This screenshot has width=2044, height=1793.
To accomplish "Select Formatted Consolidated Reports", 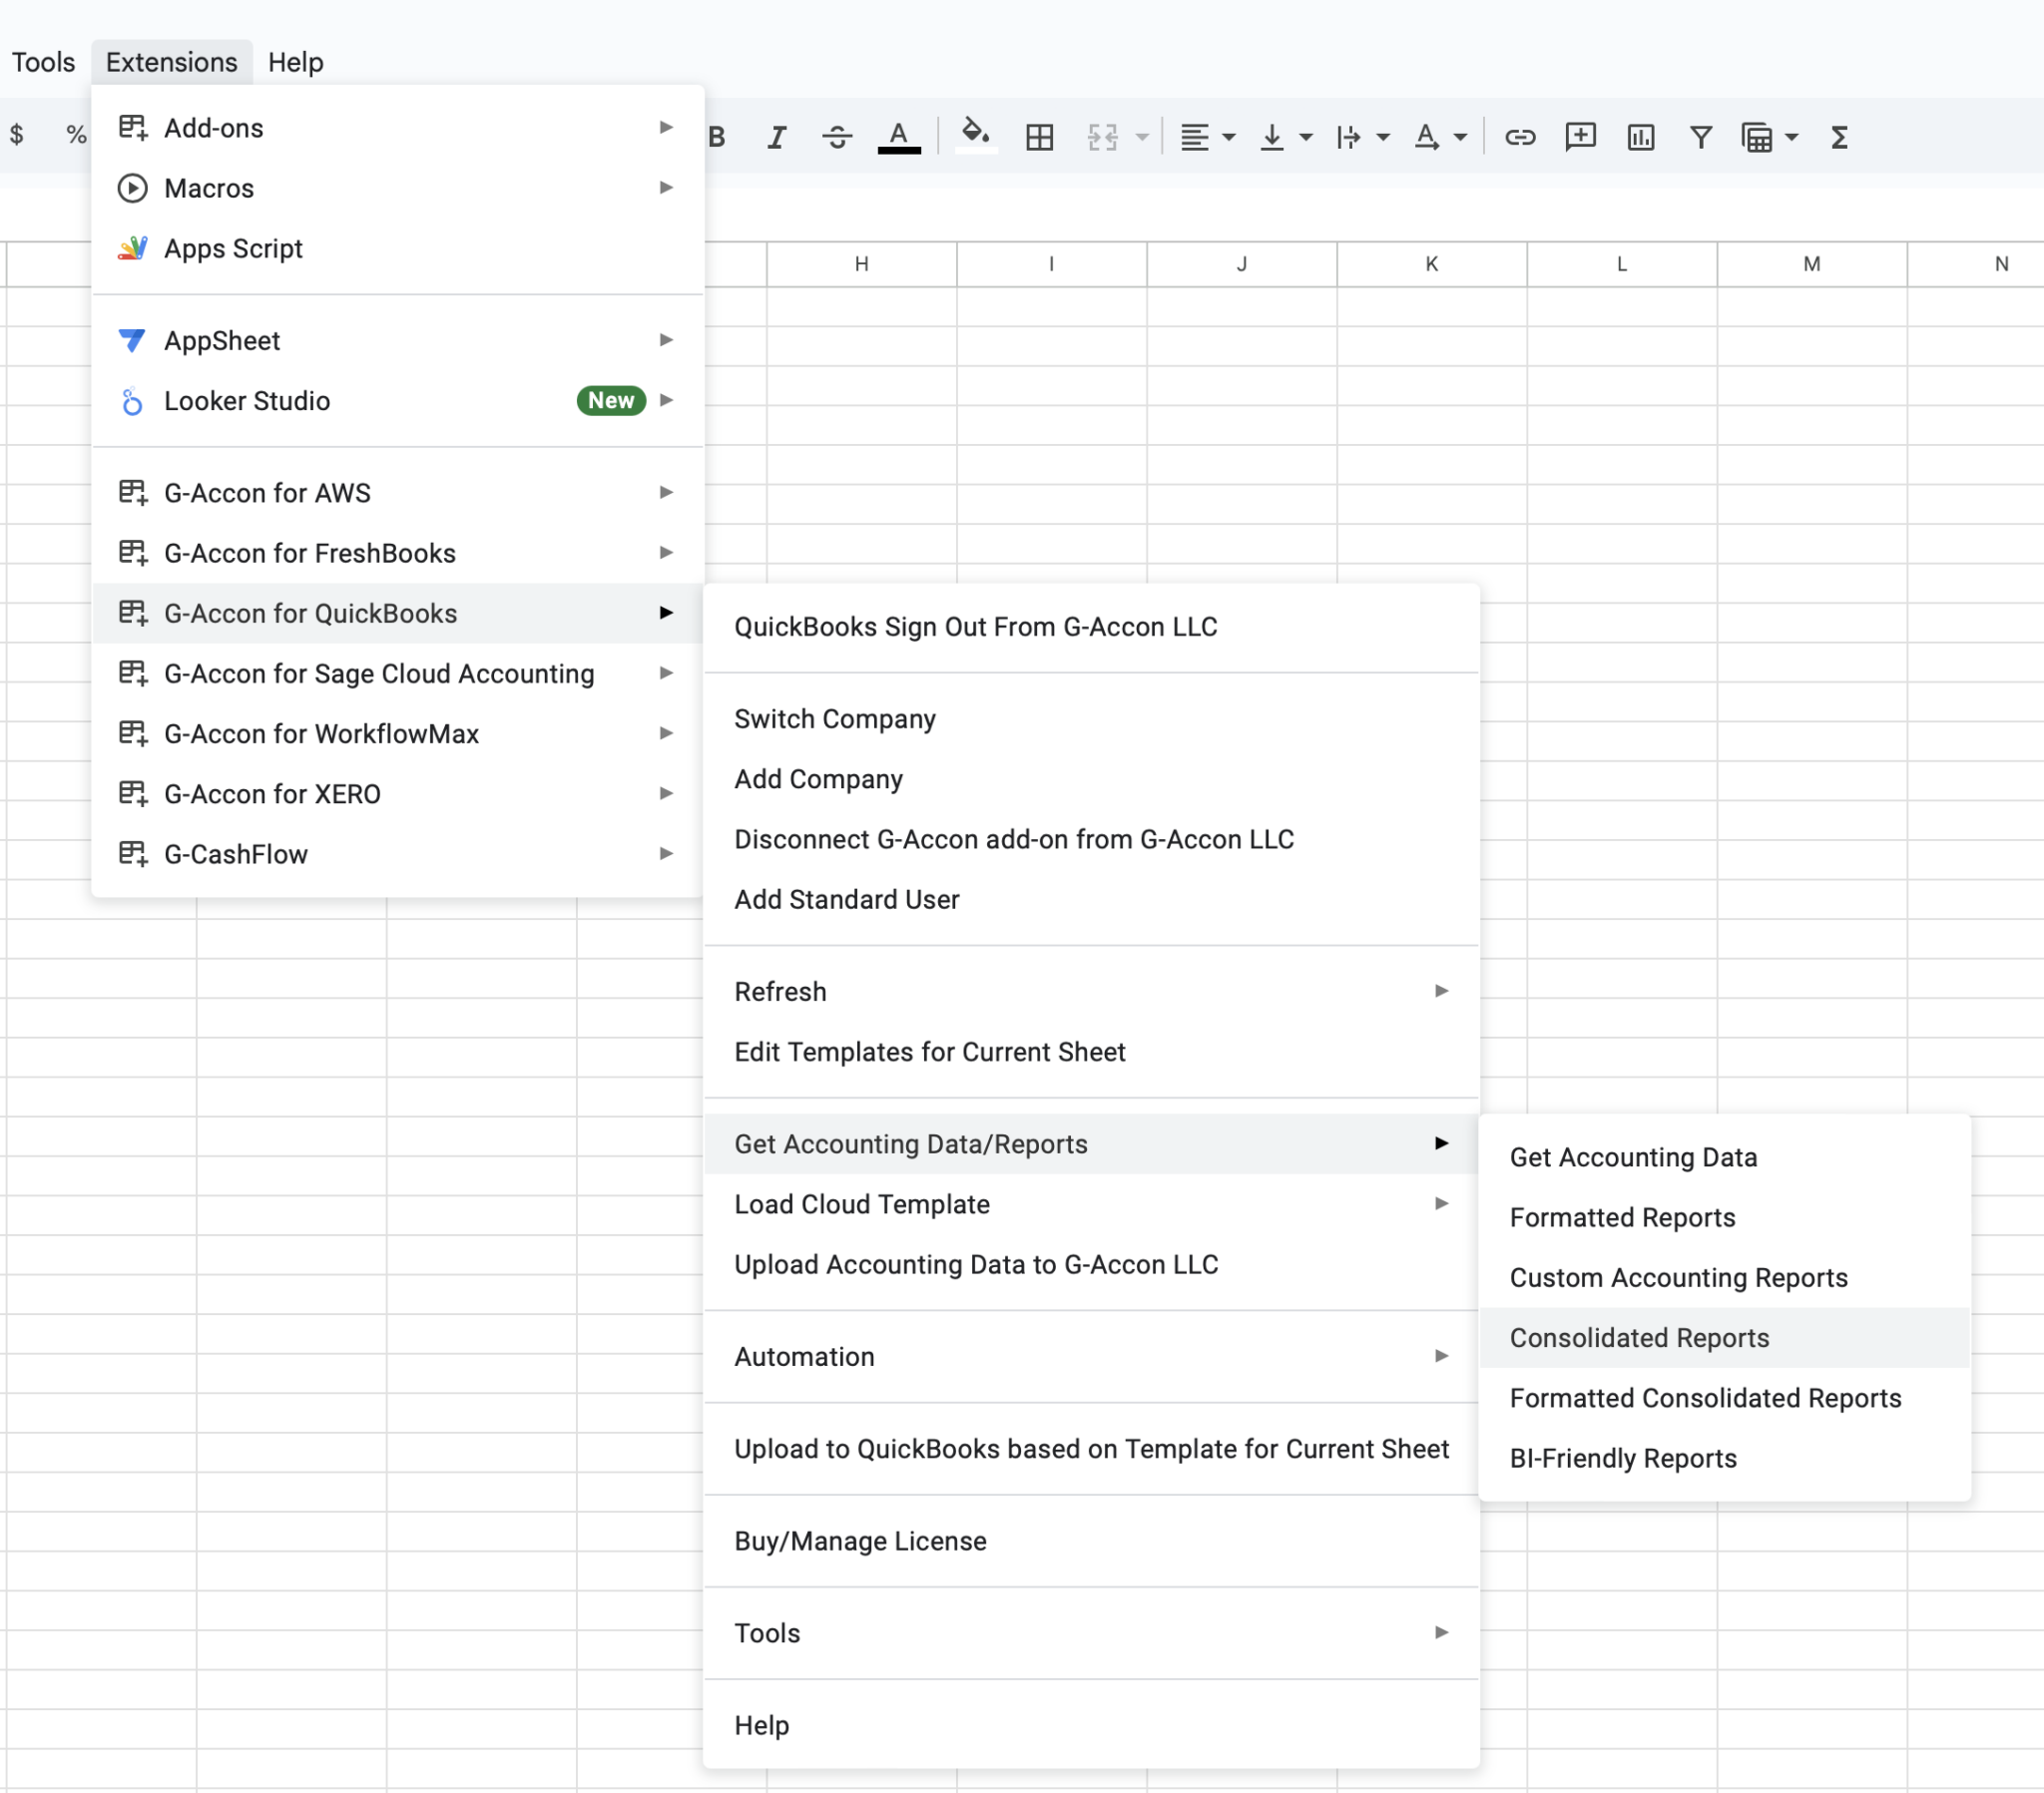I will 1725,1398.
